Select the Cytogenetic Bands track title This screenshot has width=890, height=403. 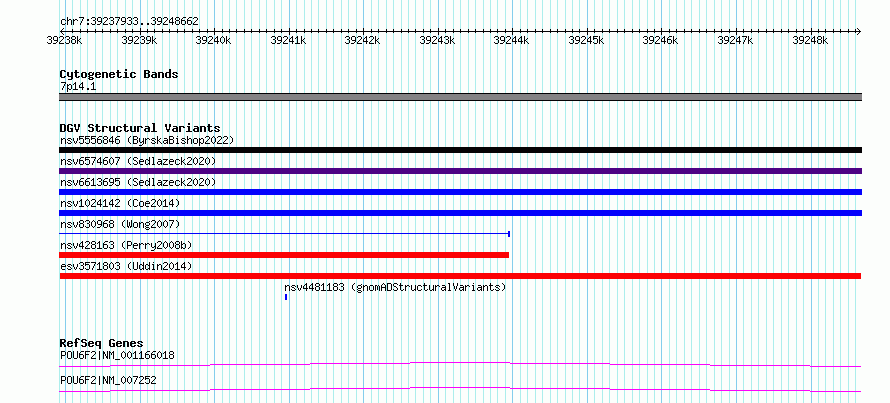point(119,74)
